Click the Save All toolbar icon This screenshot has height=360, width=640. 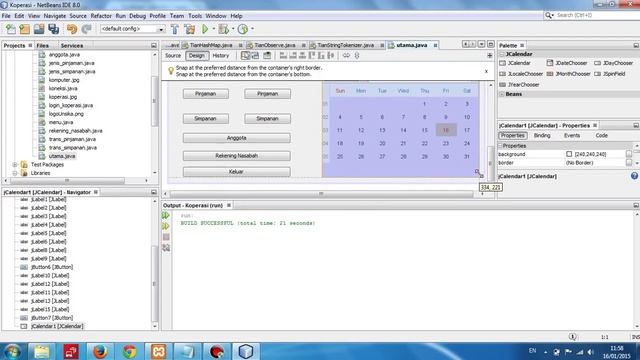pos(53,29)
